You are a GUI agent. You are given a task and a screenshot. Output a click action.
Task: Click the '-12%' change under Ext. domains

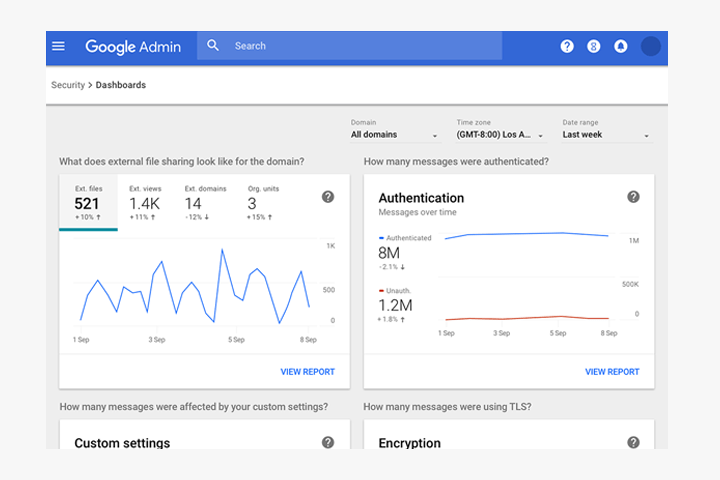click(197, 217)
